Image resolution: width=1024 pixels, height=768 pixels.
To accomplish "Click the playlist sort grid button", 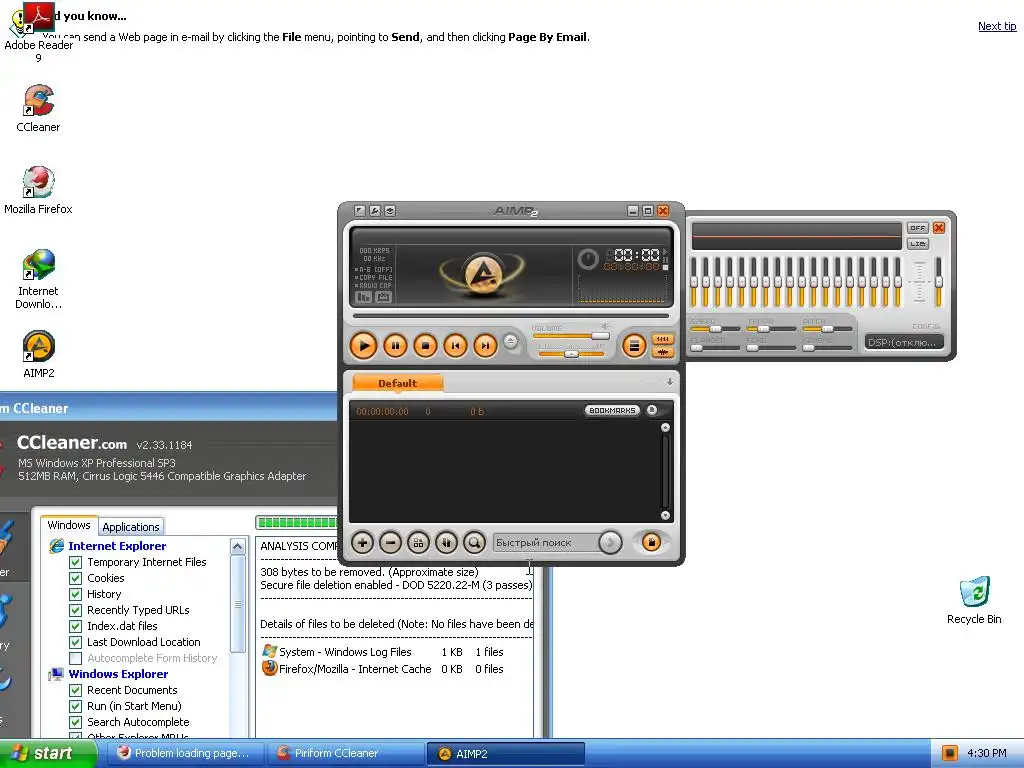I will (x=419, y=542).
